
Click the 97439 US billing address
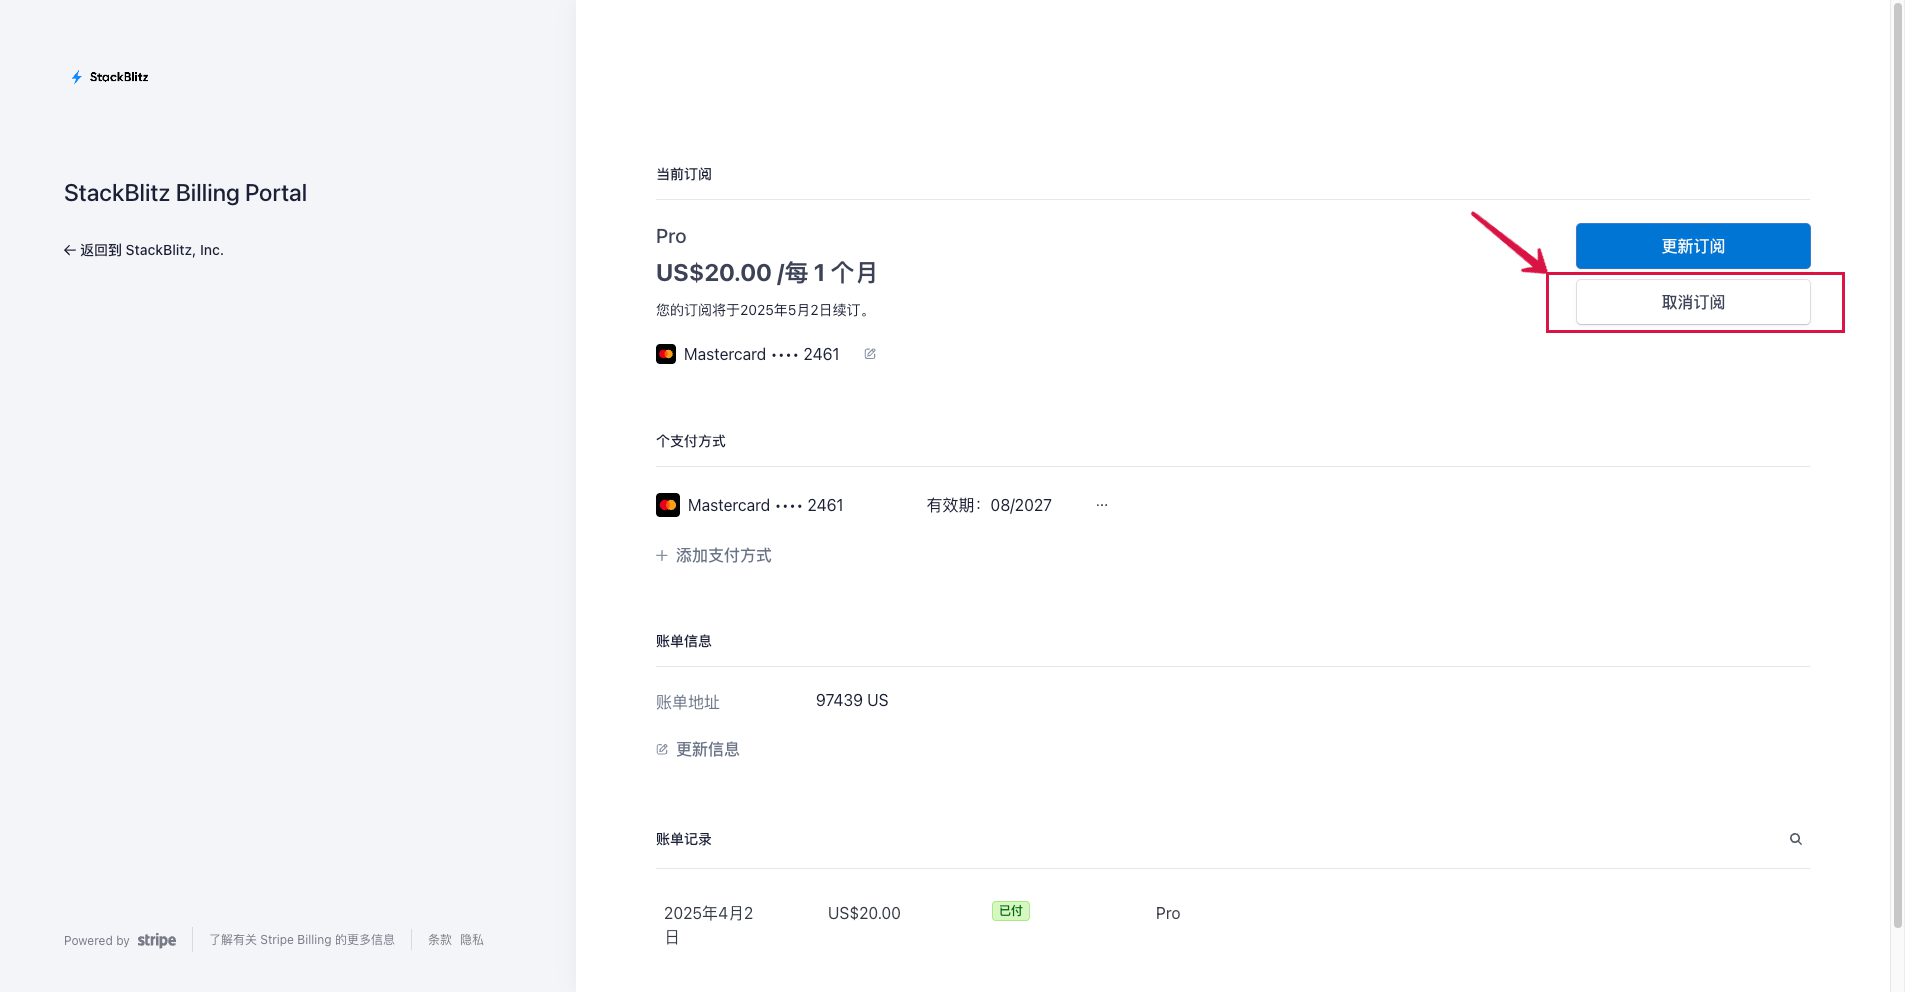coord(852,700)
